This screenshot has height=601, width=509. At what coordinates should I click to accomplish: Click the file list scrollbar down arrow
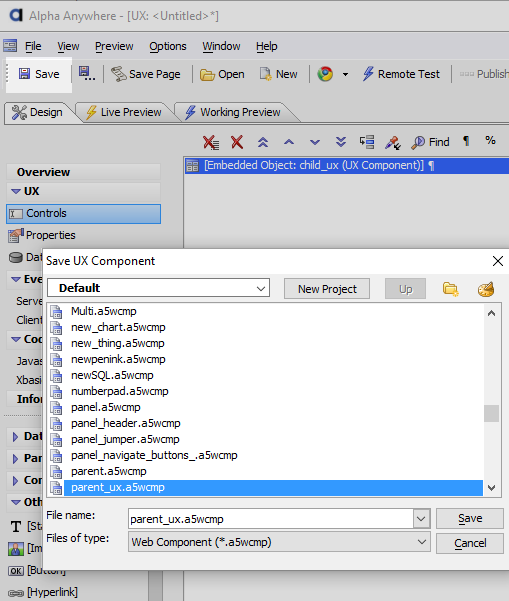pos(491,488)
